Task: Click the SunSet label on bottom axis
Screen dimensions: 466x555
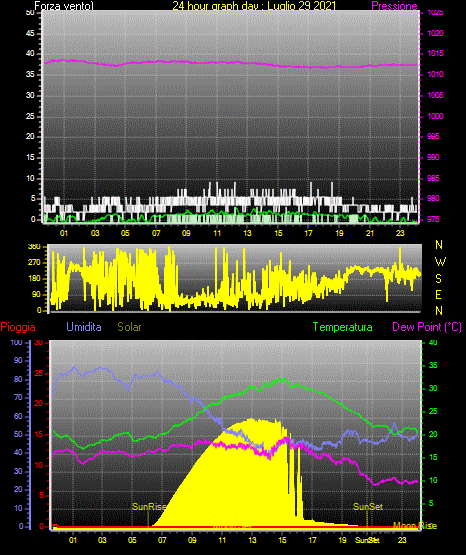Action: click(367, 540)
